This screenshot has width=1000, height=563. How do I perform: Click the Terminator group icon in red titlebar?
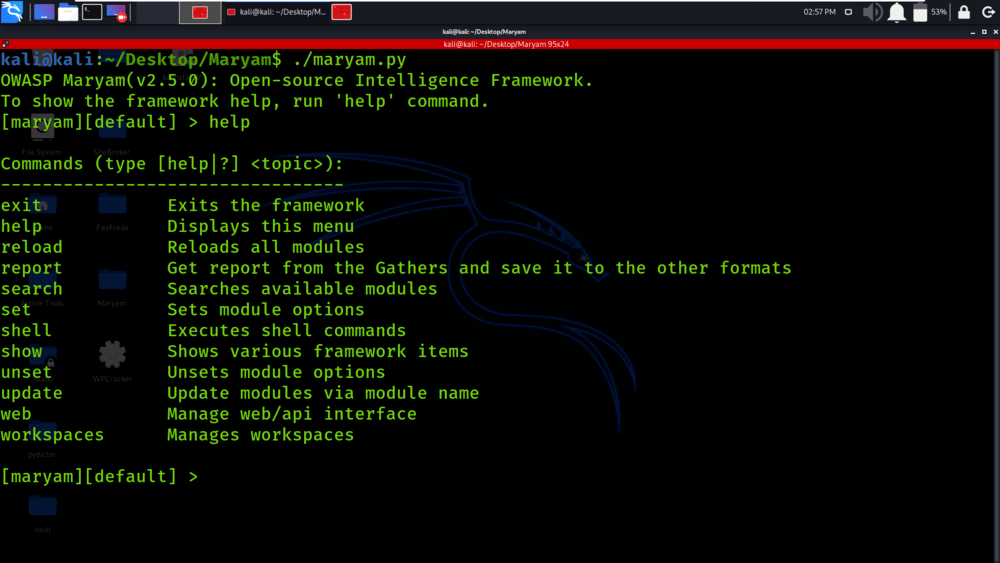(5, 44)
